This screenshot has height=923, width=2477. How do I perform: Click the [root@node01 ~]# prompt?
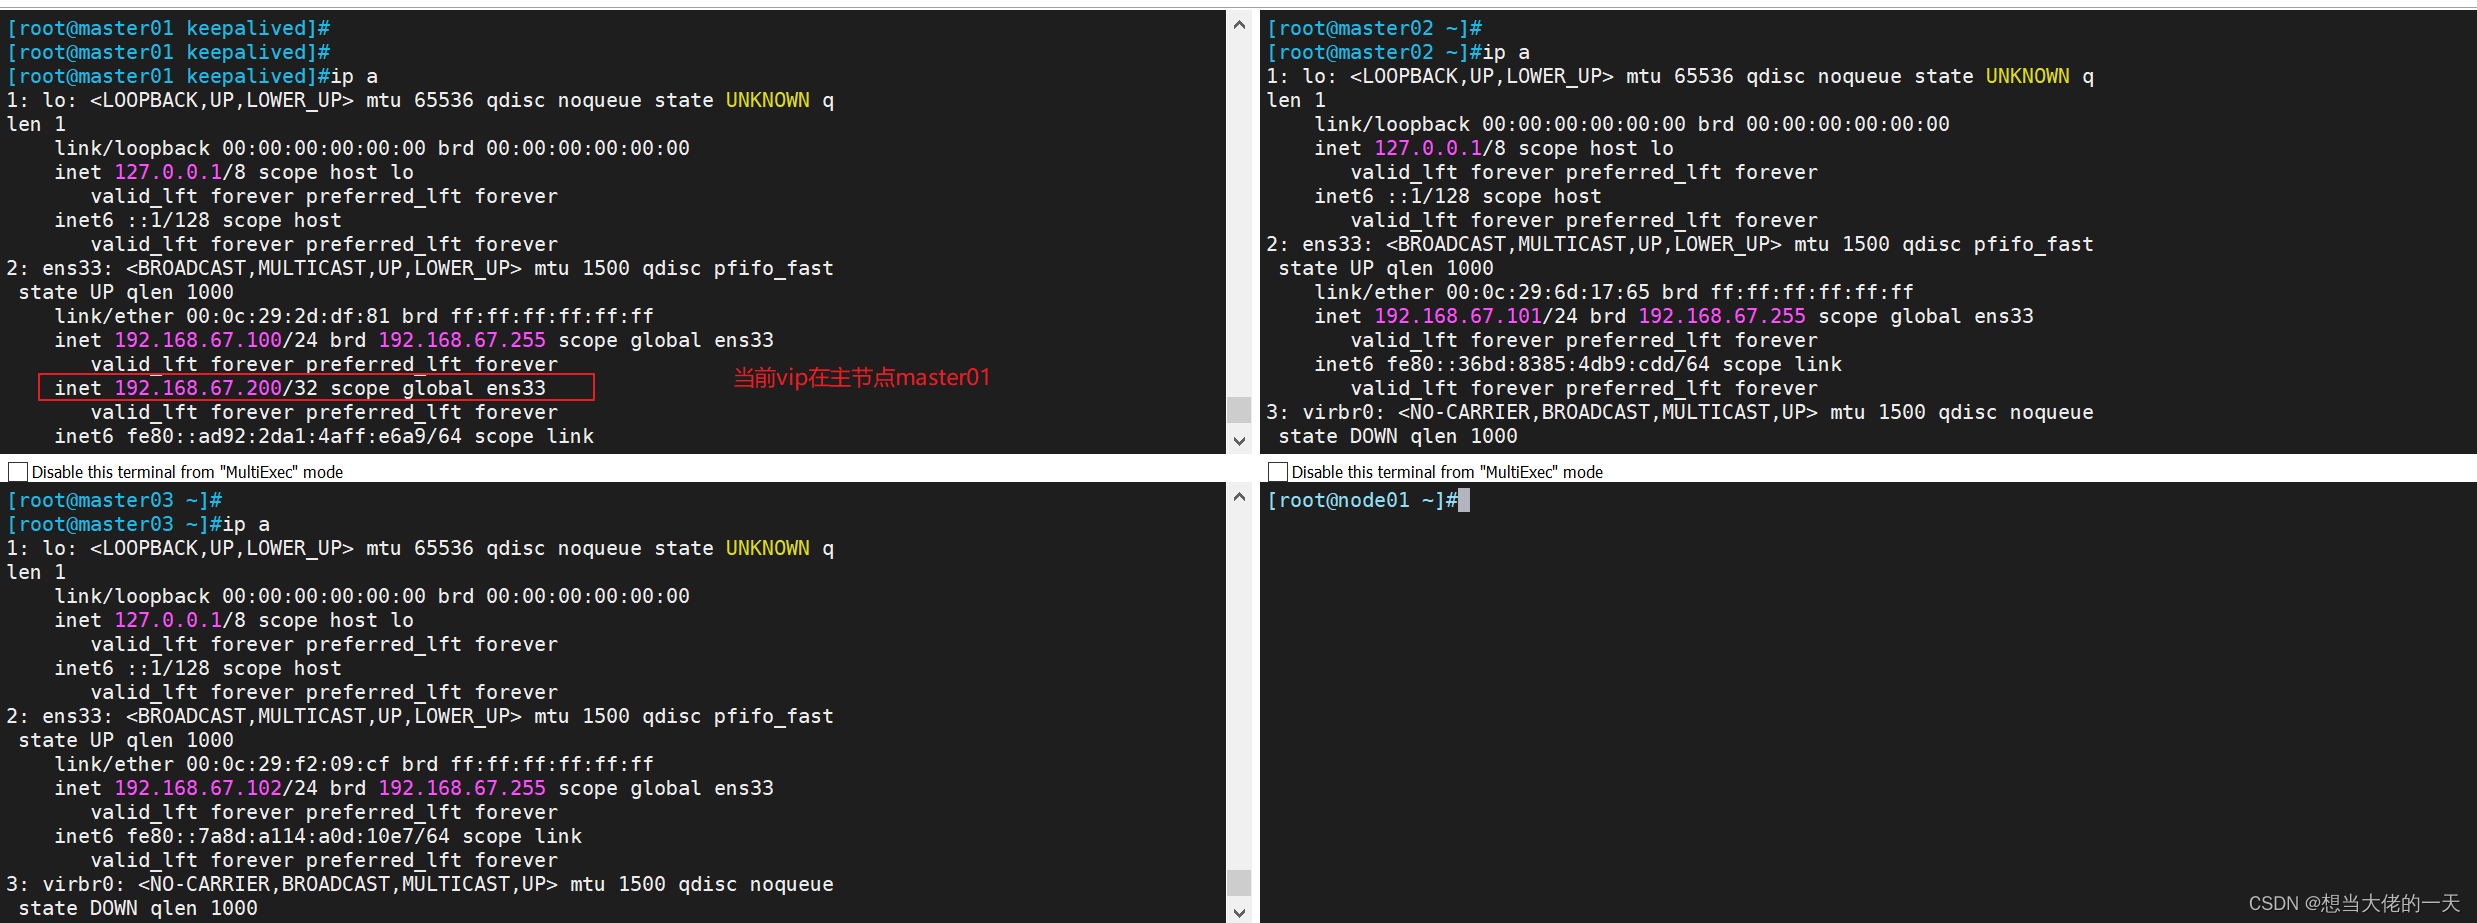[x=1362, y=500]
